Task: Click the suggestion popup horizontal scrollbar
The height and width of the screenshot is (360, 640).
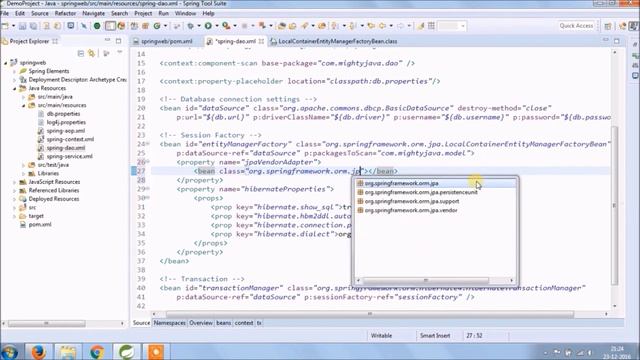Action: [x=426, y=280]
